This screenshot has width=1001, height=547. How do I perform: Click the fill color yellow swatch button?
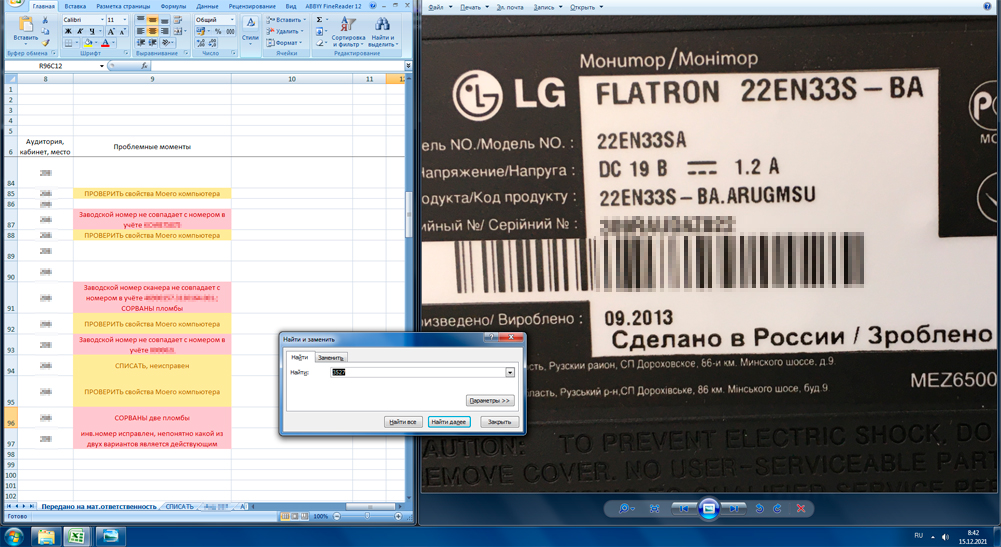pos(88,43)
